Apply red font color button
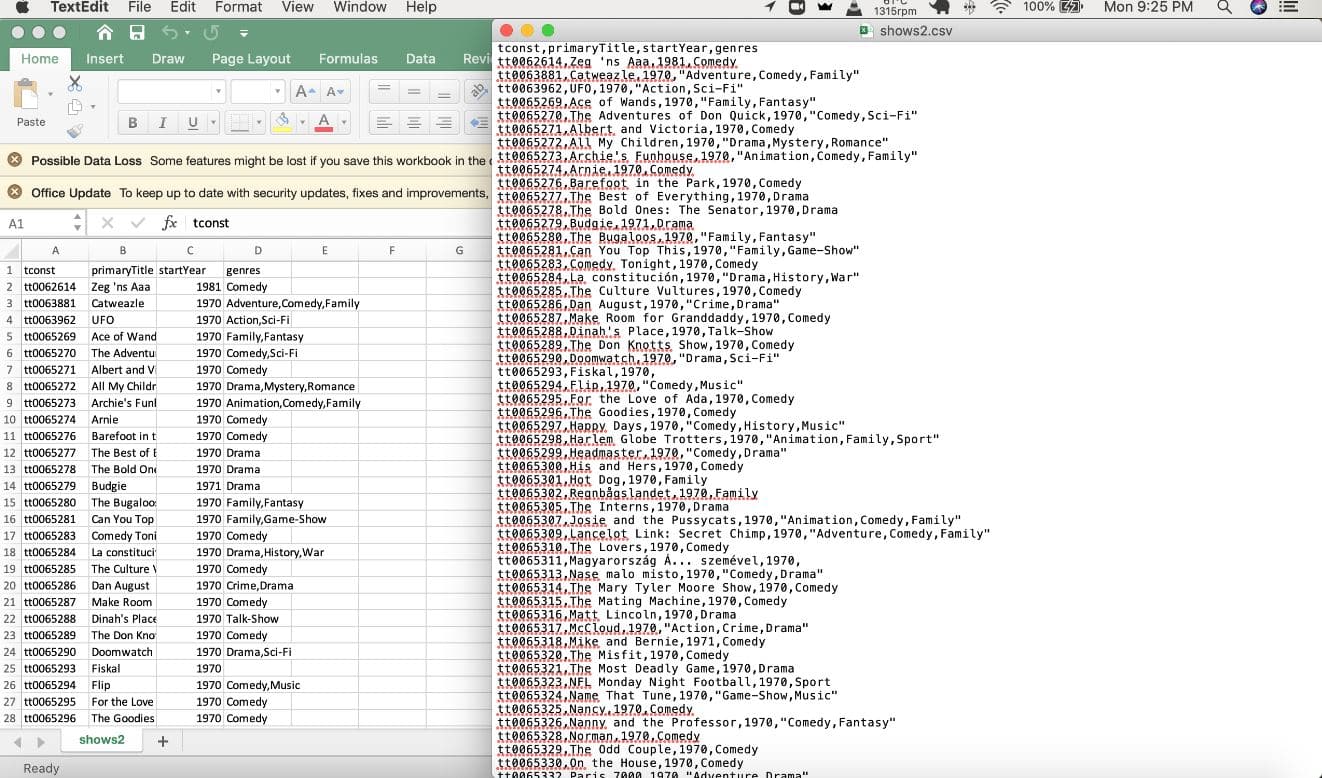The height and width of the screenshot is (778, 1322). pyautogui.click(x=323, y=123)
